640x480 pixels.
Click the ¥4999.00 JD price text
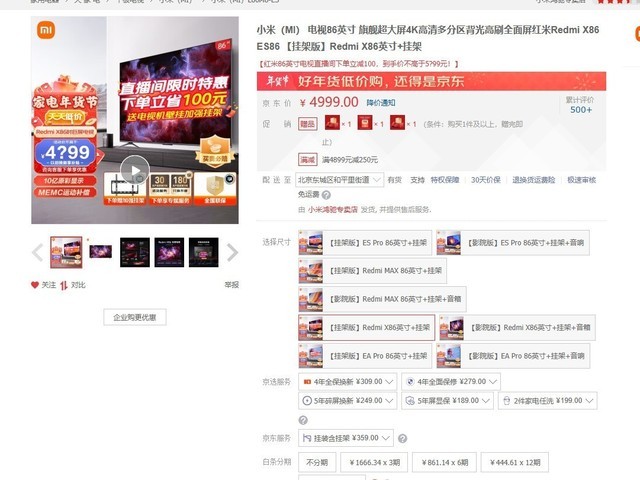point(329,102)
